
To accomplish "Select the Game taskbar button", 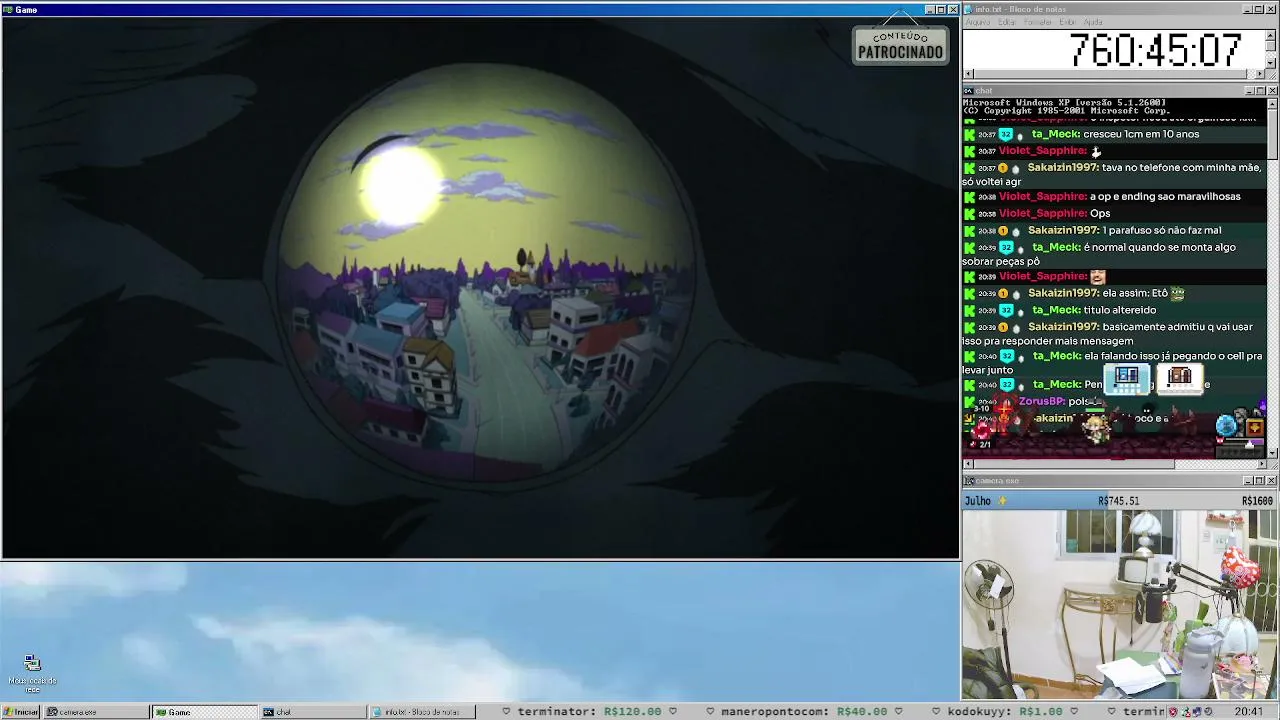I will tap(205, 712).
